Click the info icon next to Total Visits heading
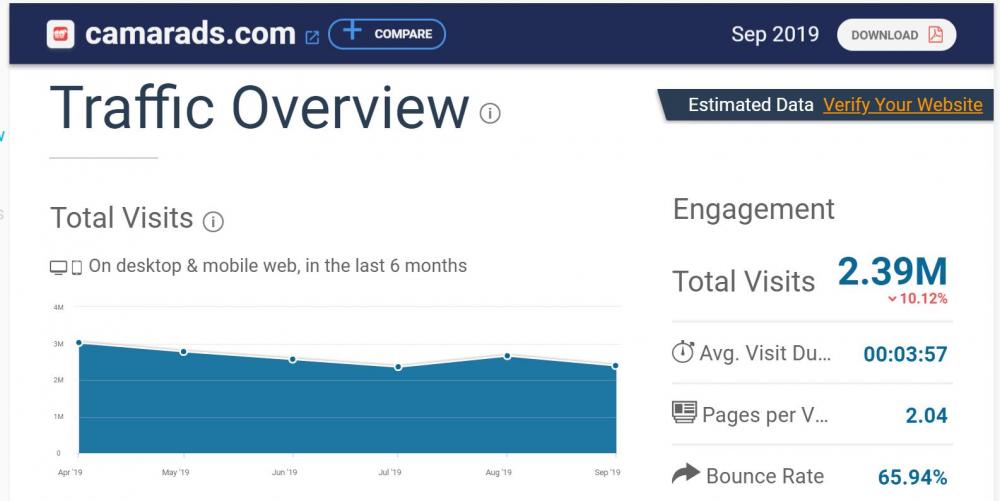Image resolution: width=1000 pixels, height=501 pixels. [213, 221]
